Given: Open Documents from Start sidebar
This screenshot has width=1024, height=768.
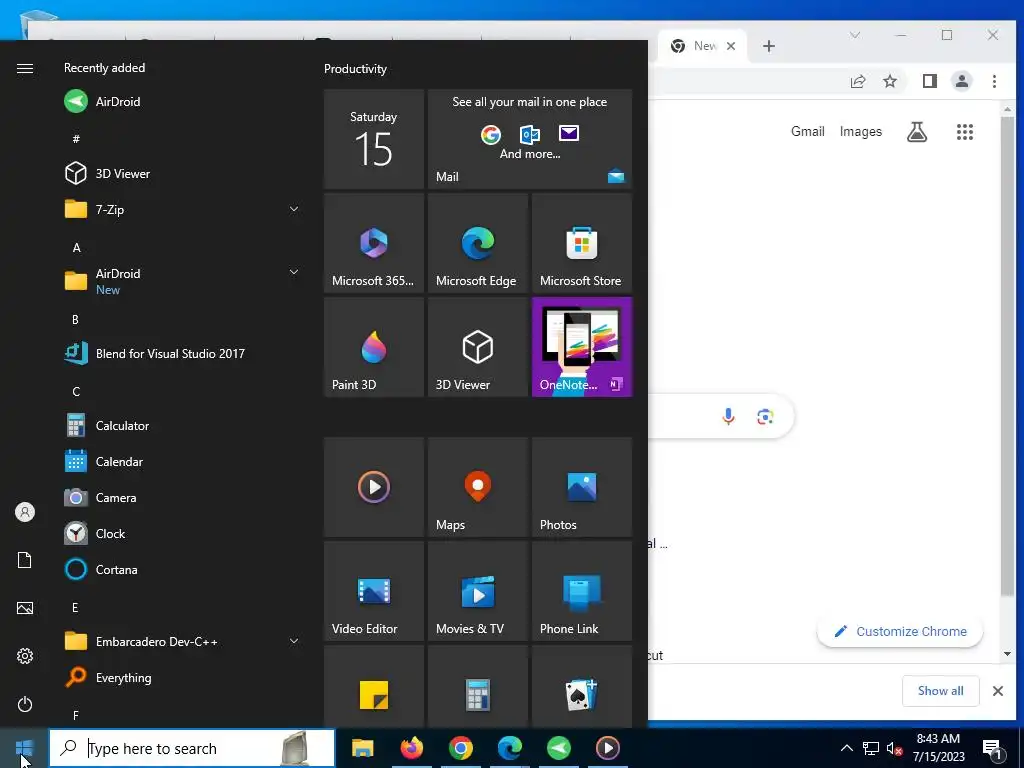Looking at the screenshot, I should click(x=25, y=560).
